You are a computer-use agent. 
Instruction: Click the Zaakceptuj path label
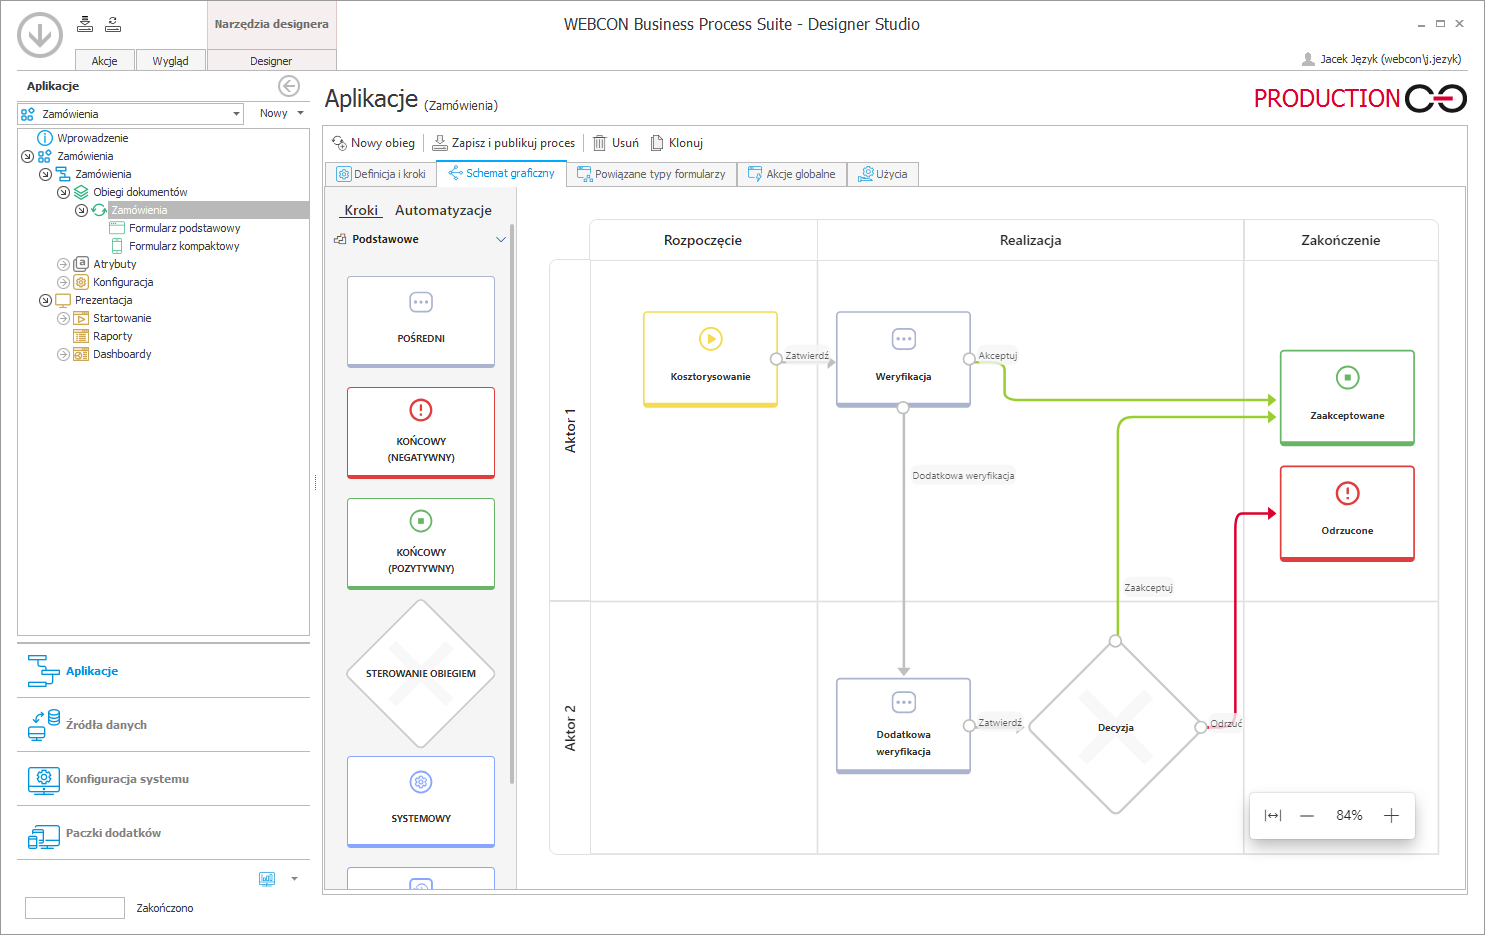pos(1148,588)
